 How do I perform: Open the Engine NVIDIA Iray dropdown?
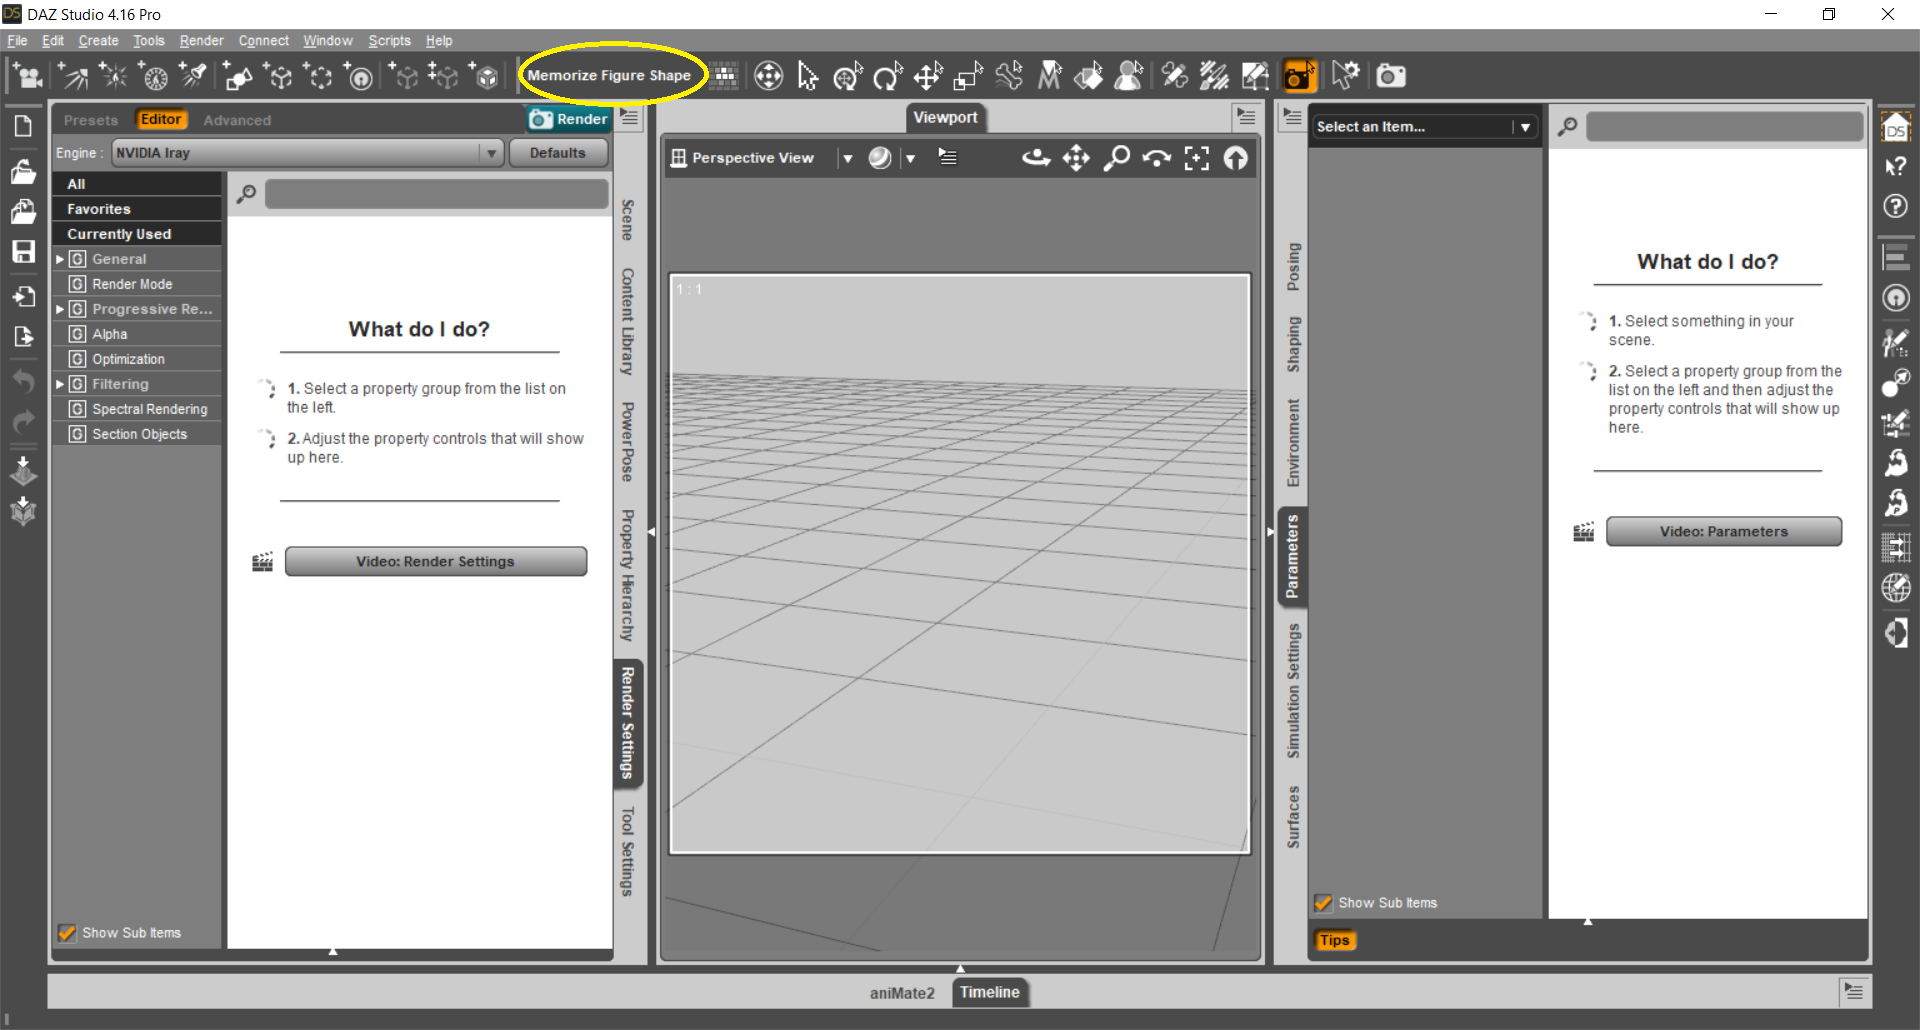point(307,153)
